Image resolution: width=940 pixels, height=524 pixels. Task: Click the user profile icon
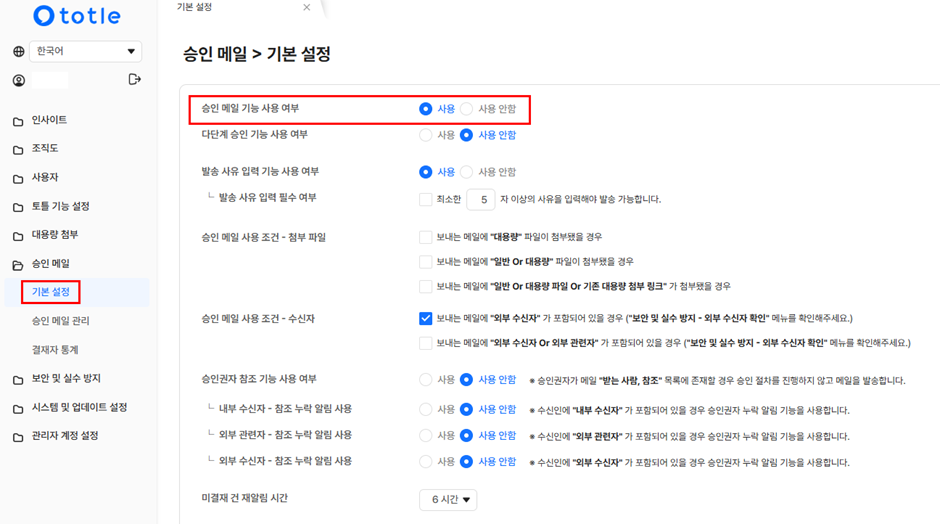click(x=18, y=80)
